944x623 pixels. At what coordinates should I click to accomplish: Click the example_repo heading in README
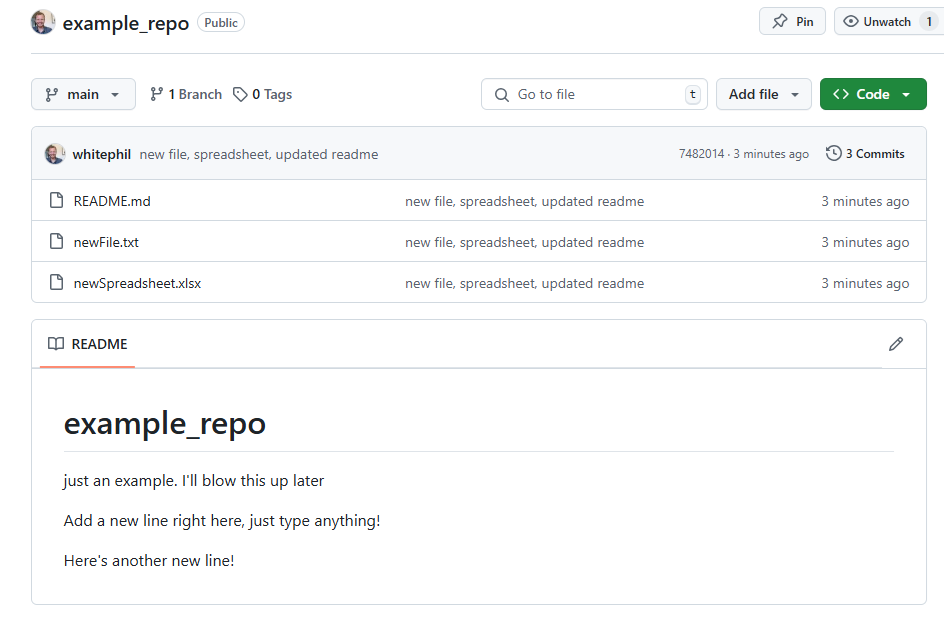coord(165,423)
